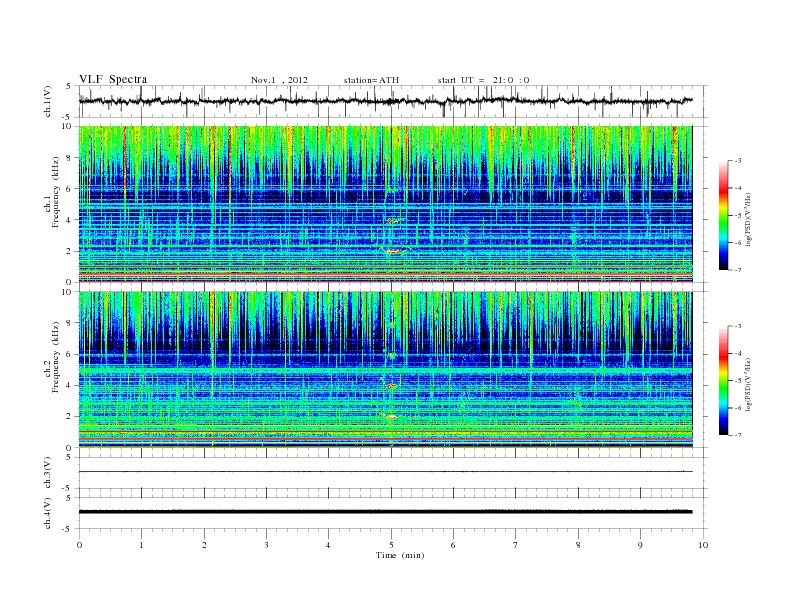Click the ch.2 spectrogram color bar
This screenshot has height=612, width=792.
click(x=724, y=381)
